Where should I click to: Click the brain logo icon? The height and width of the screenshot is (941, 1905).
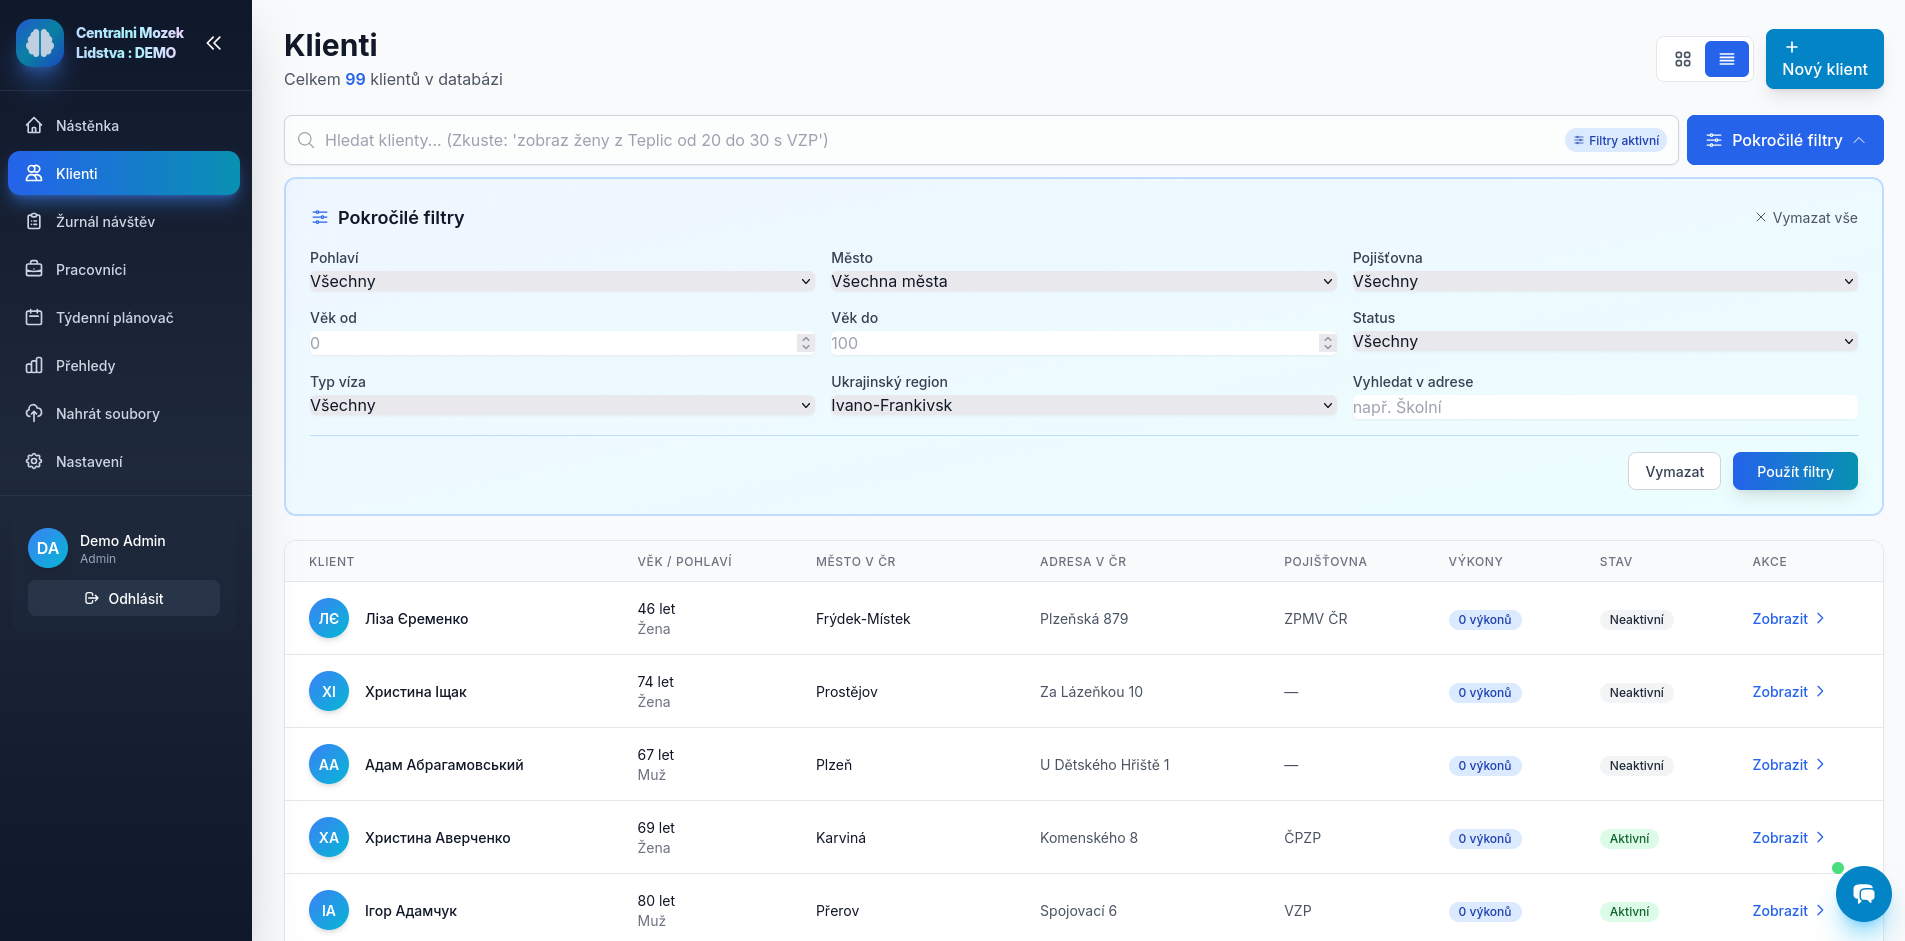(40, 43)
